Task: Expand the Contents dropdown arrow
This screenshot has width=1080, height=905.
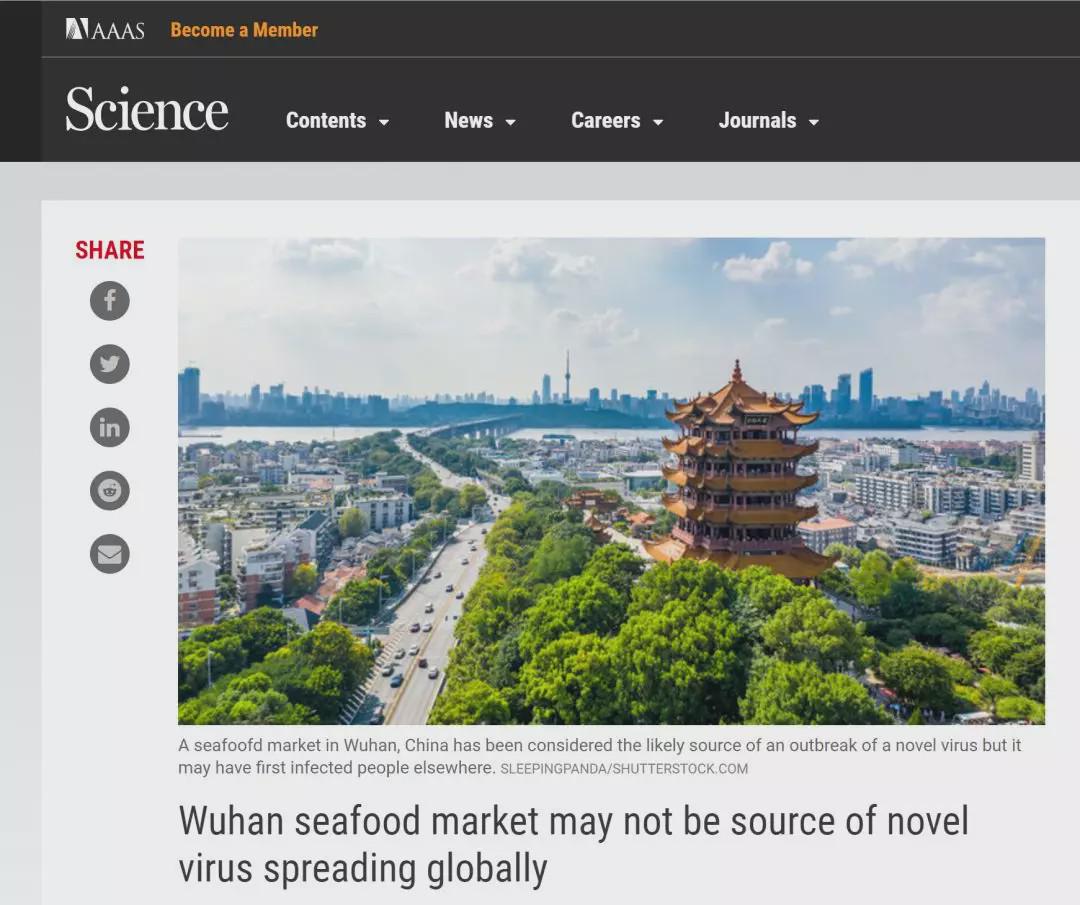Action: (x=384, y=122)
